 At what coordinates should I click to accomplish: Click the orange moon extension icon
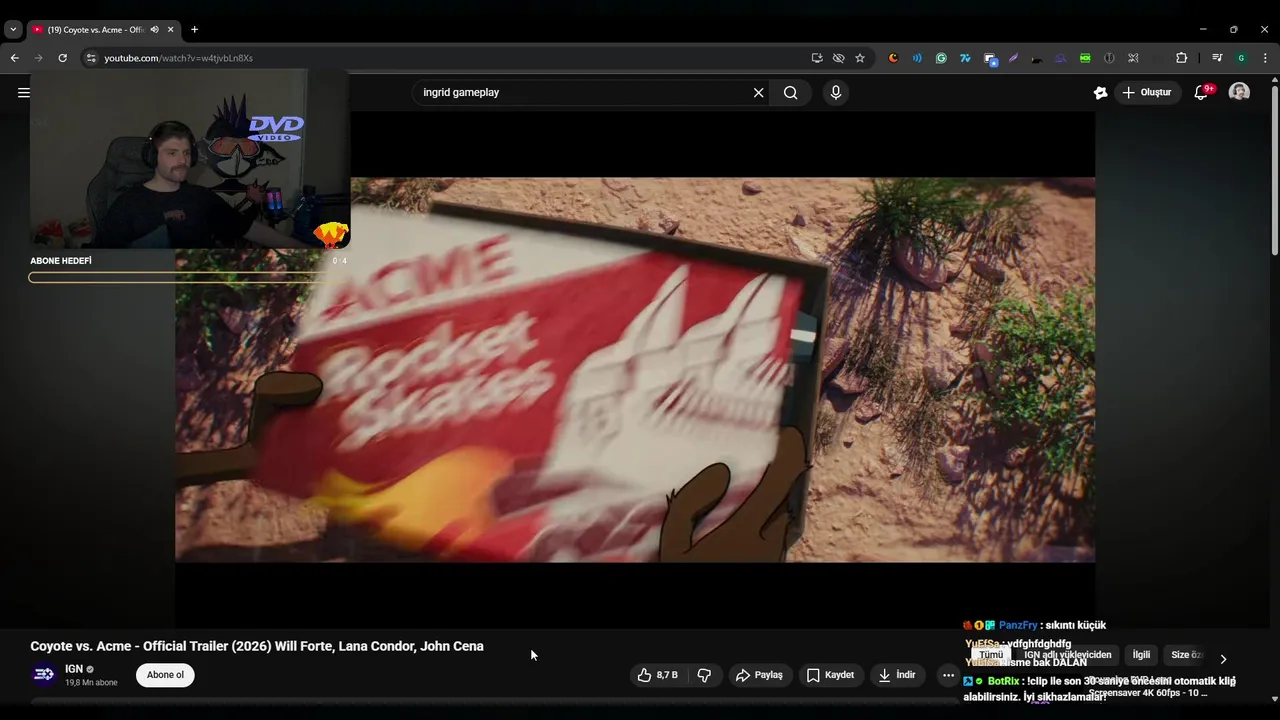tap(893, 58)
